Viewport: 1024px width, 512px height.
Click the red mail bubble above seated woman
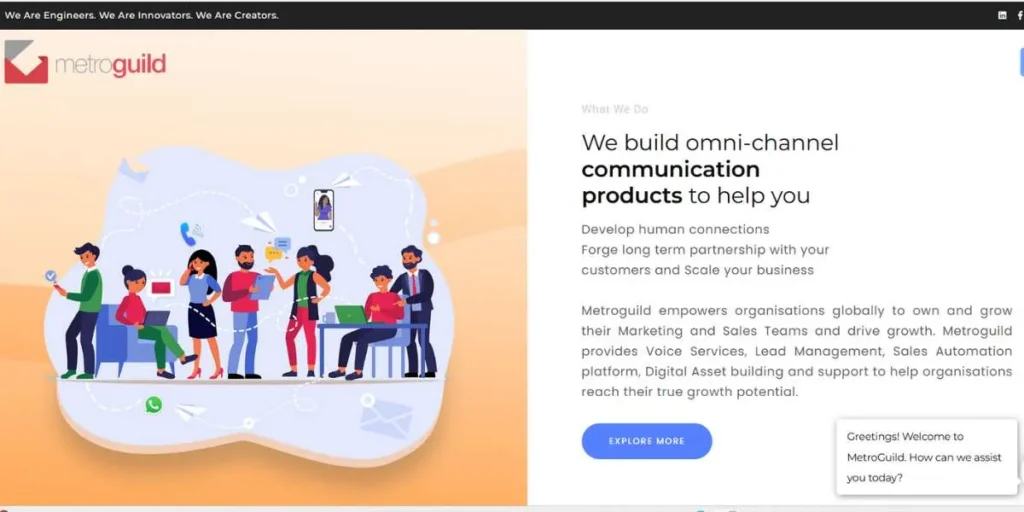coord(161,287)
